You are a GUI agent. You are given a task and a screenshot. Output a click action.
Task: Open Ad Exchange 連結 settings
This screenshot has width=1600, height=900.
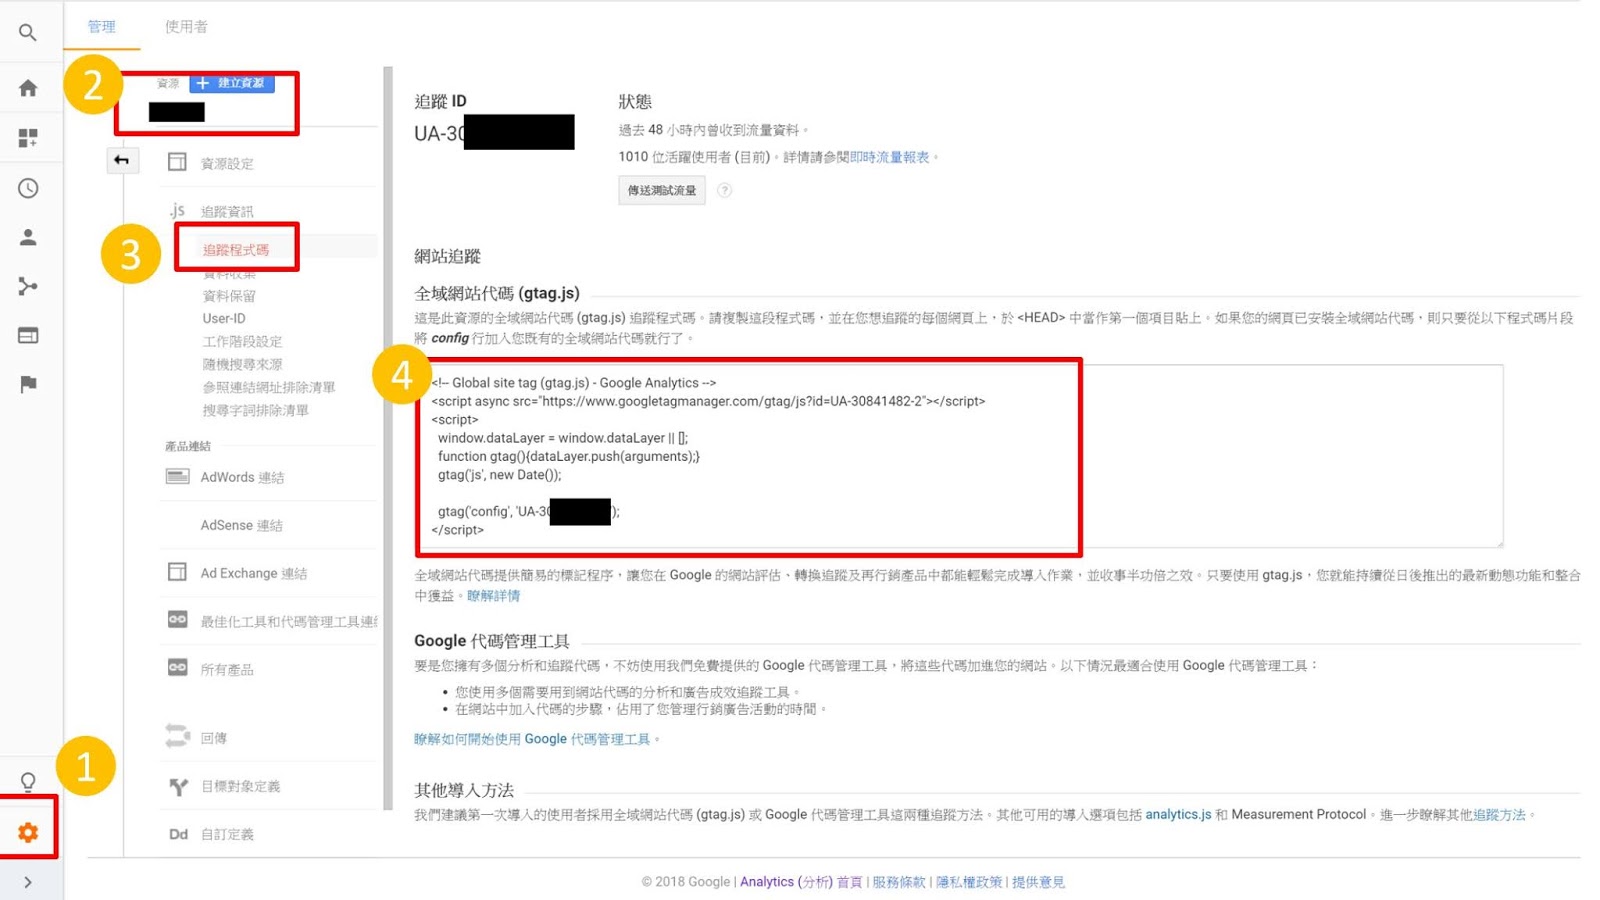click(253, 573)
